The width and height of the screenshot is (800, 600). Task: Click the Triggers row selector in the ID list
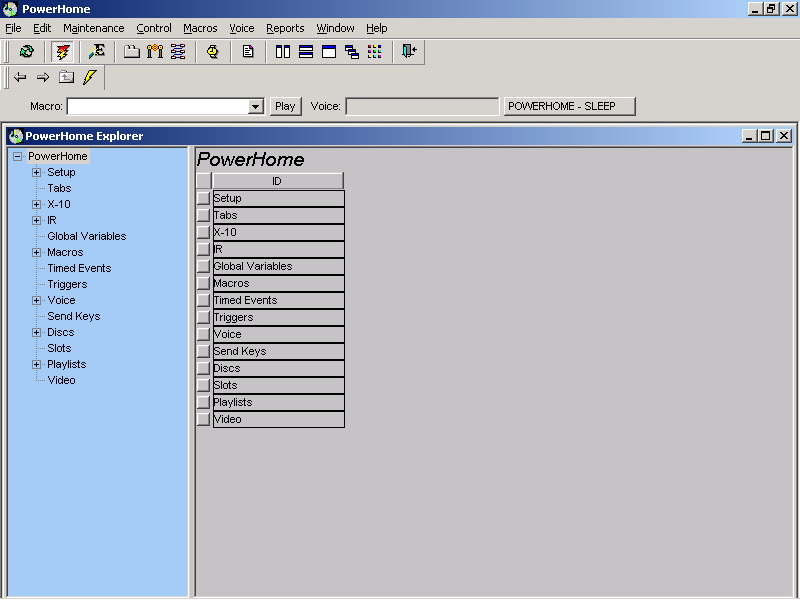pos(204,317)
